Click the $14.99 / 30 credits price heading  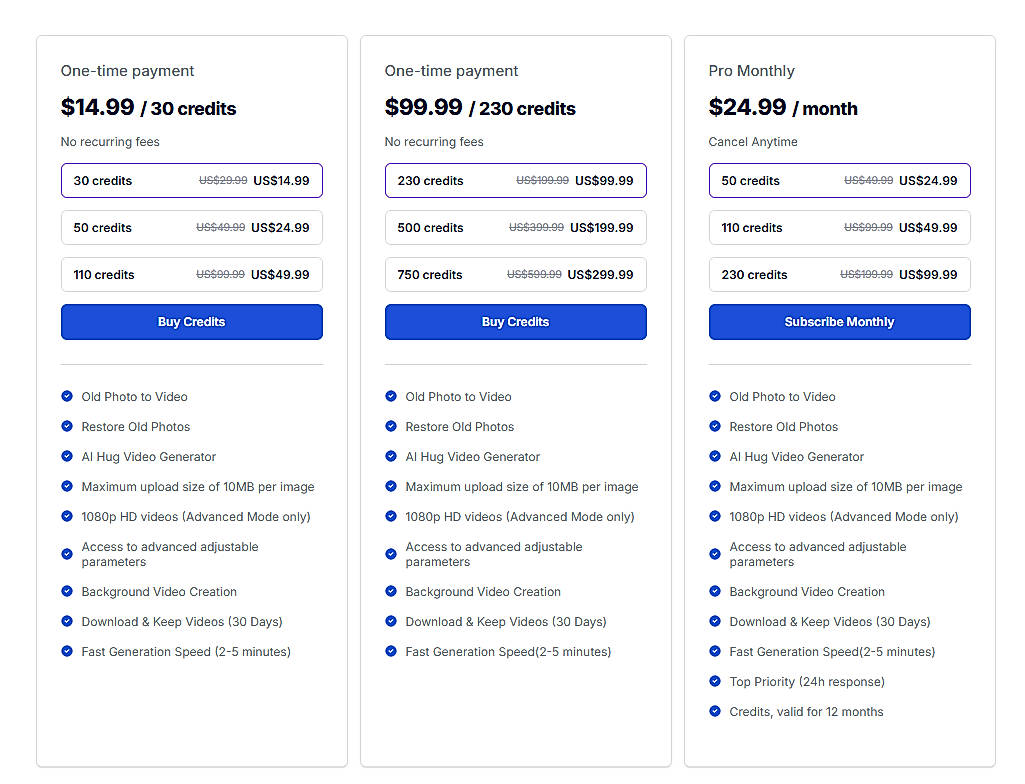pos(148,107)
